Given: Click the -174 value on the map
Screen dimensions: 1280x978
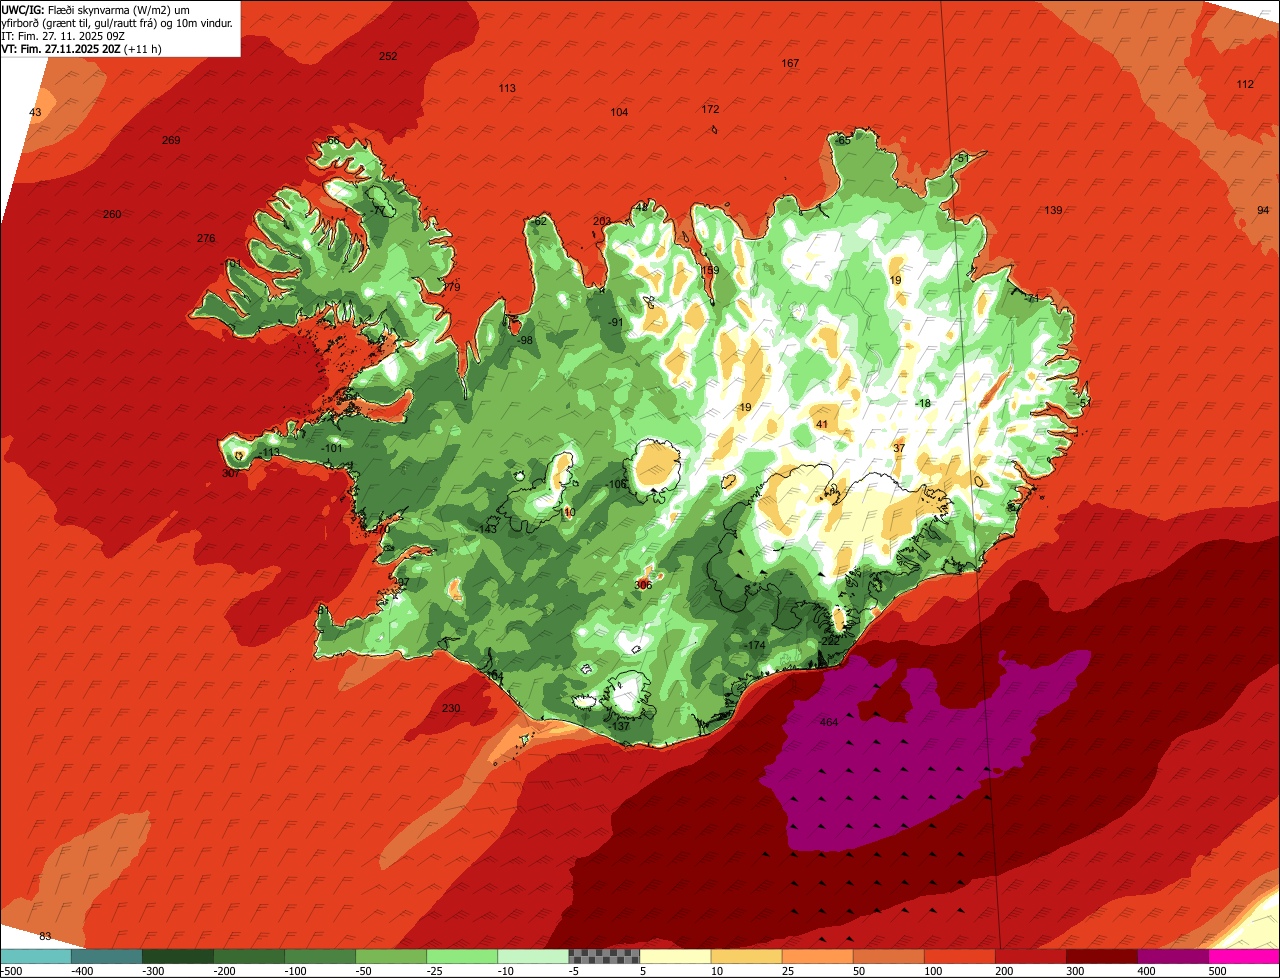Looking at the screenshot, I should tap(754, 646).
